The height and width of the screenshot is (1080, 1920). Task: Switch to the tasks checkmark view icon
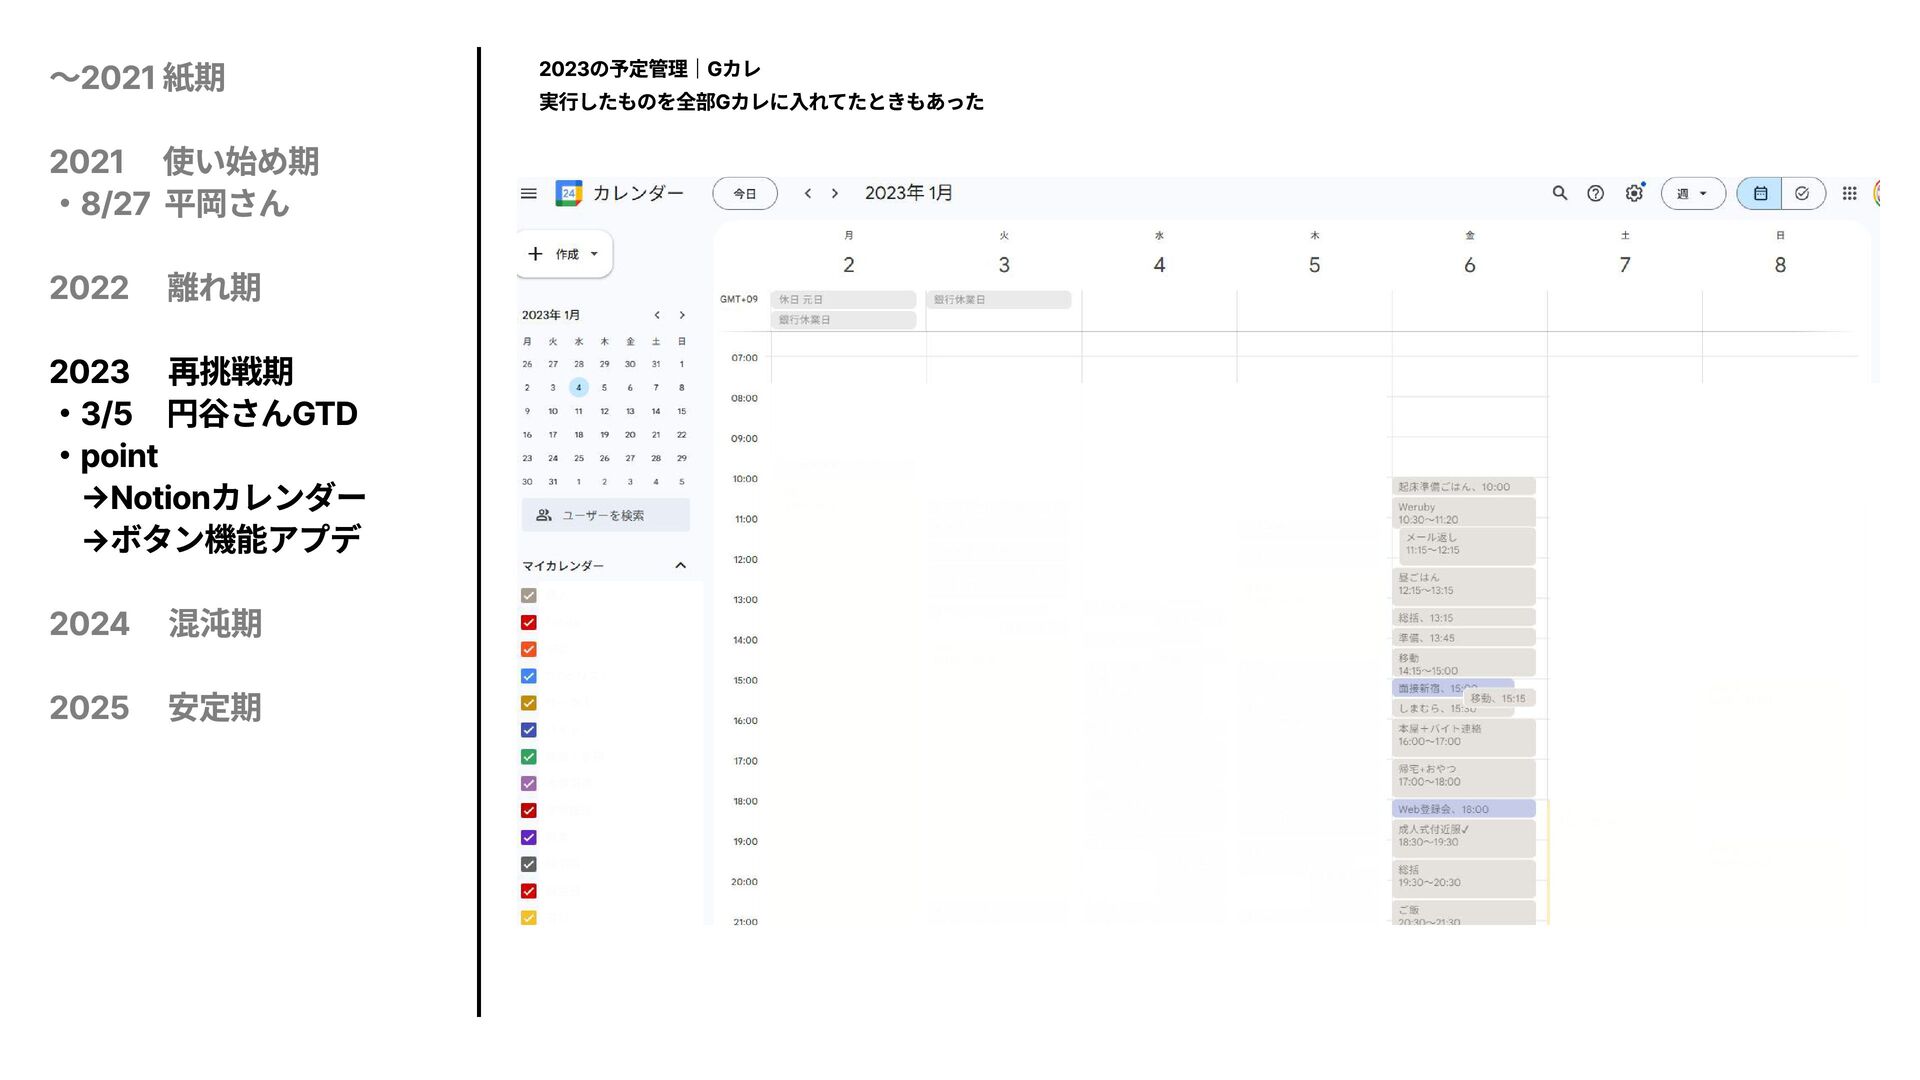tap(1803, 193)
